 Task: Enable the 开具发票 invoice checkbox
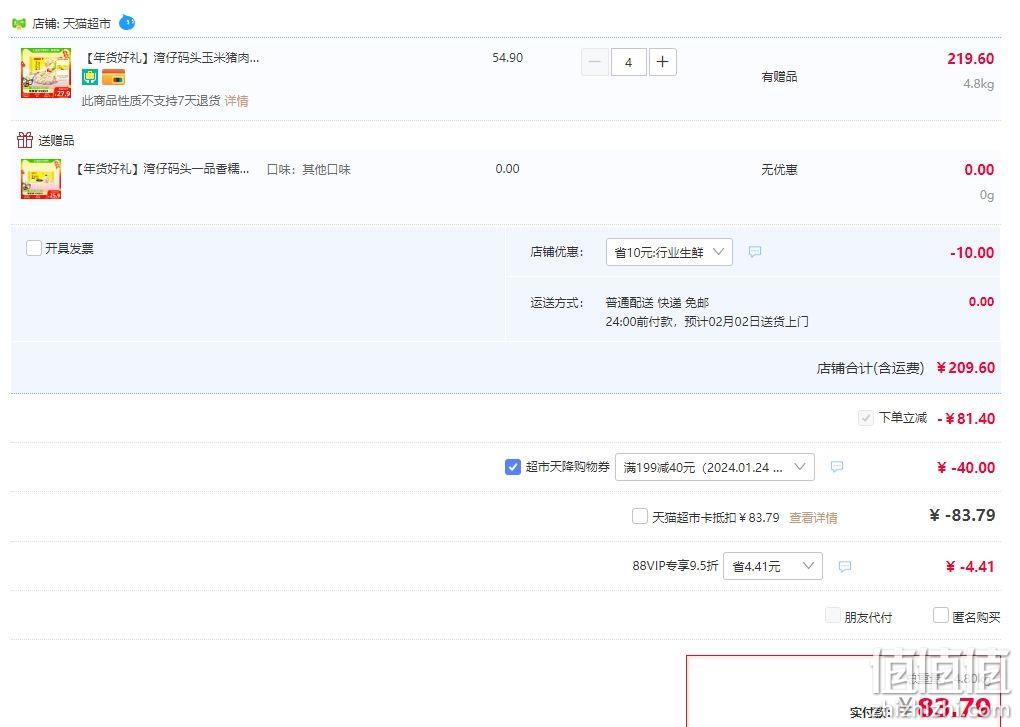coord(34,248)
